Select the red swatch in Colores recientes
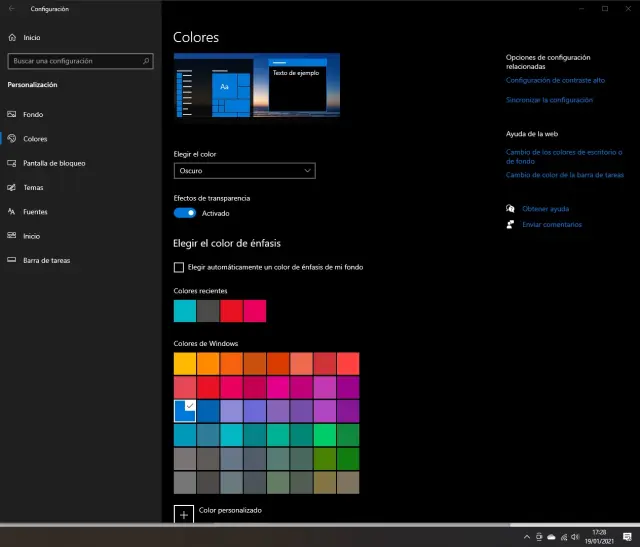The height and width of the screenshot is (547, 640). point(231,311)
